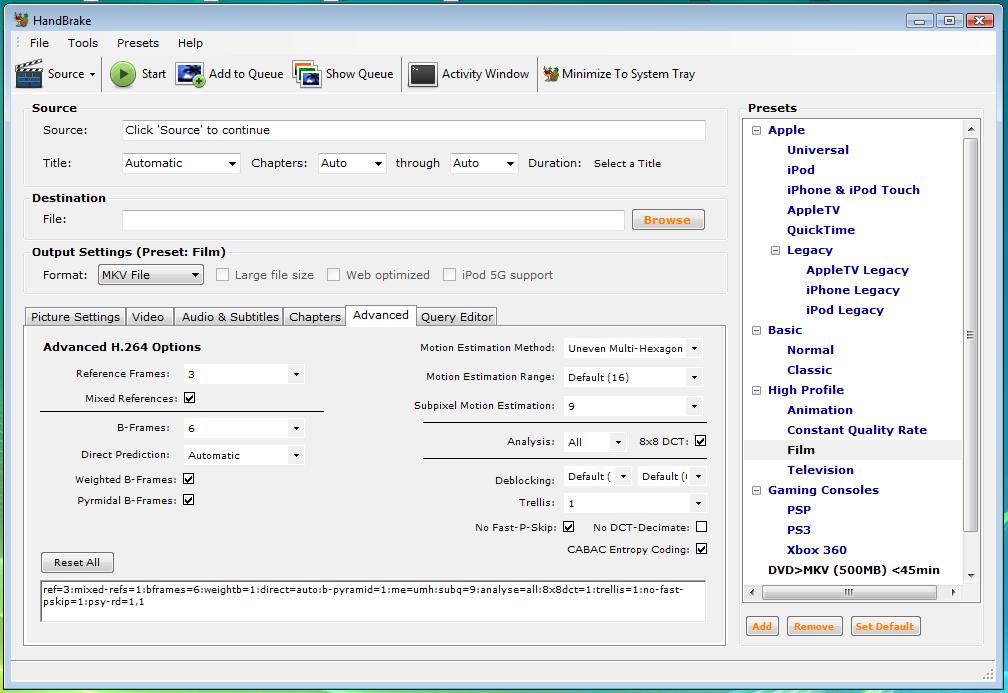The image size is (1008, 693).
Task: Open the B-Frames dropdown
Action: 244,428
